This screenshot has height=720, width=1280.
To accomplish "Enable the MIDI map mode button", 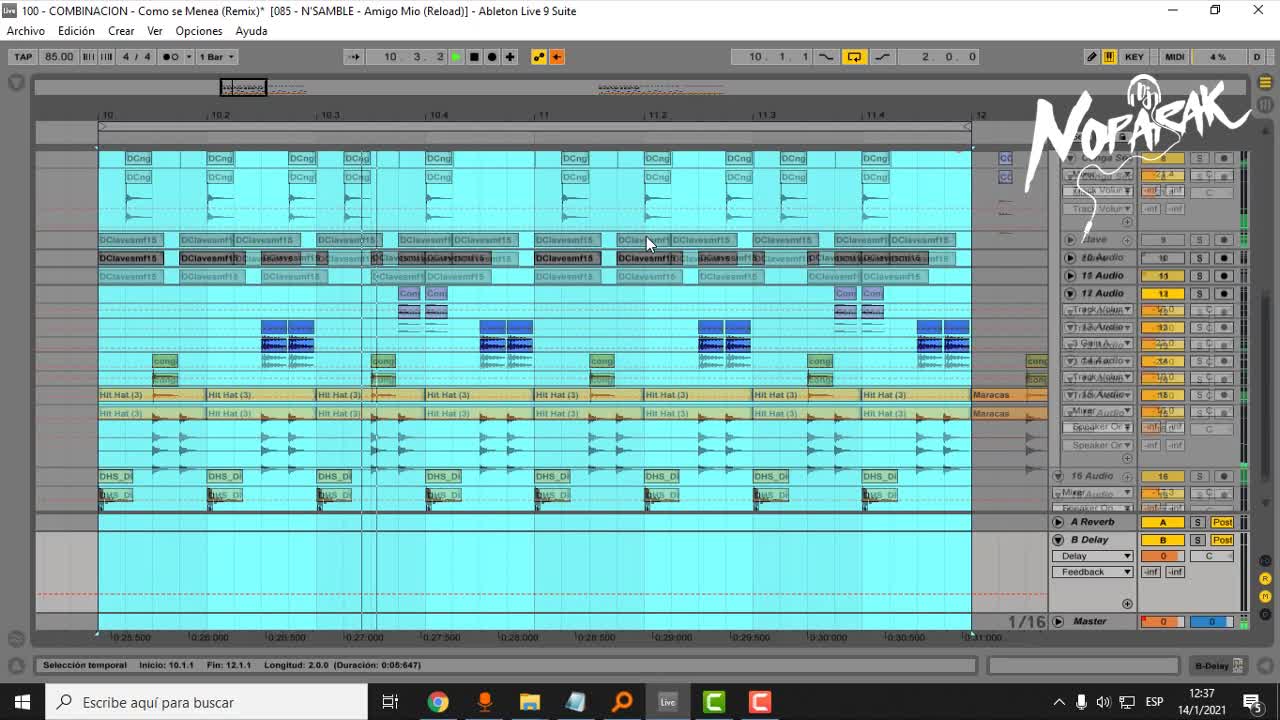I will click(1174, 57).
